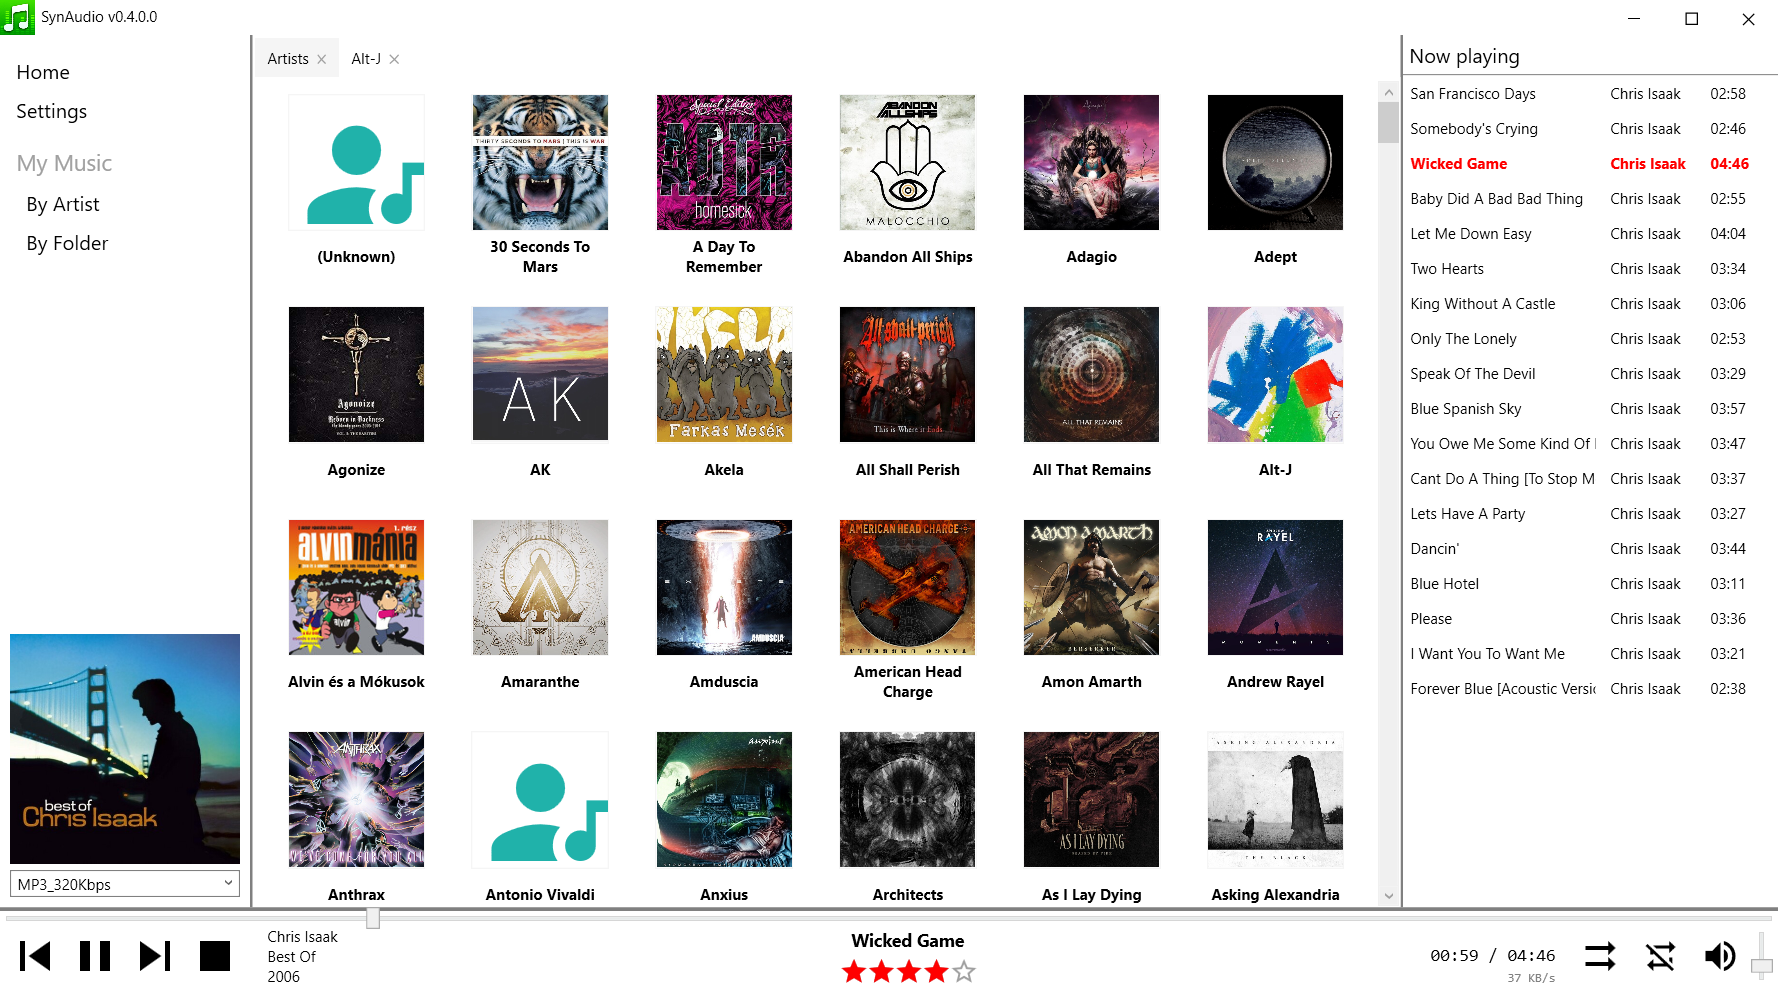Switch to the Artists tab
Viewport: 1778px width, 991px height.
coord(288,59)
